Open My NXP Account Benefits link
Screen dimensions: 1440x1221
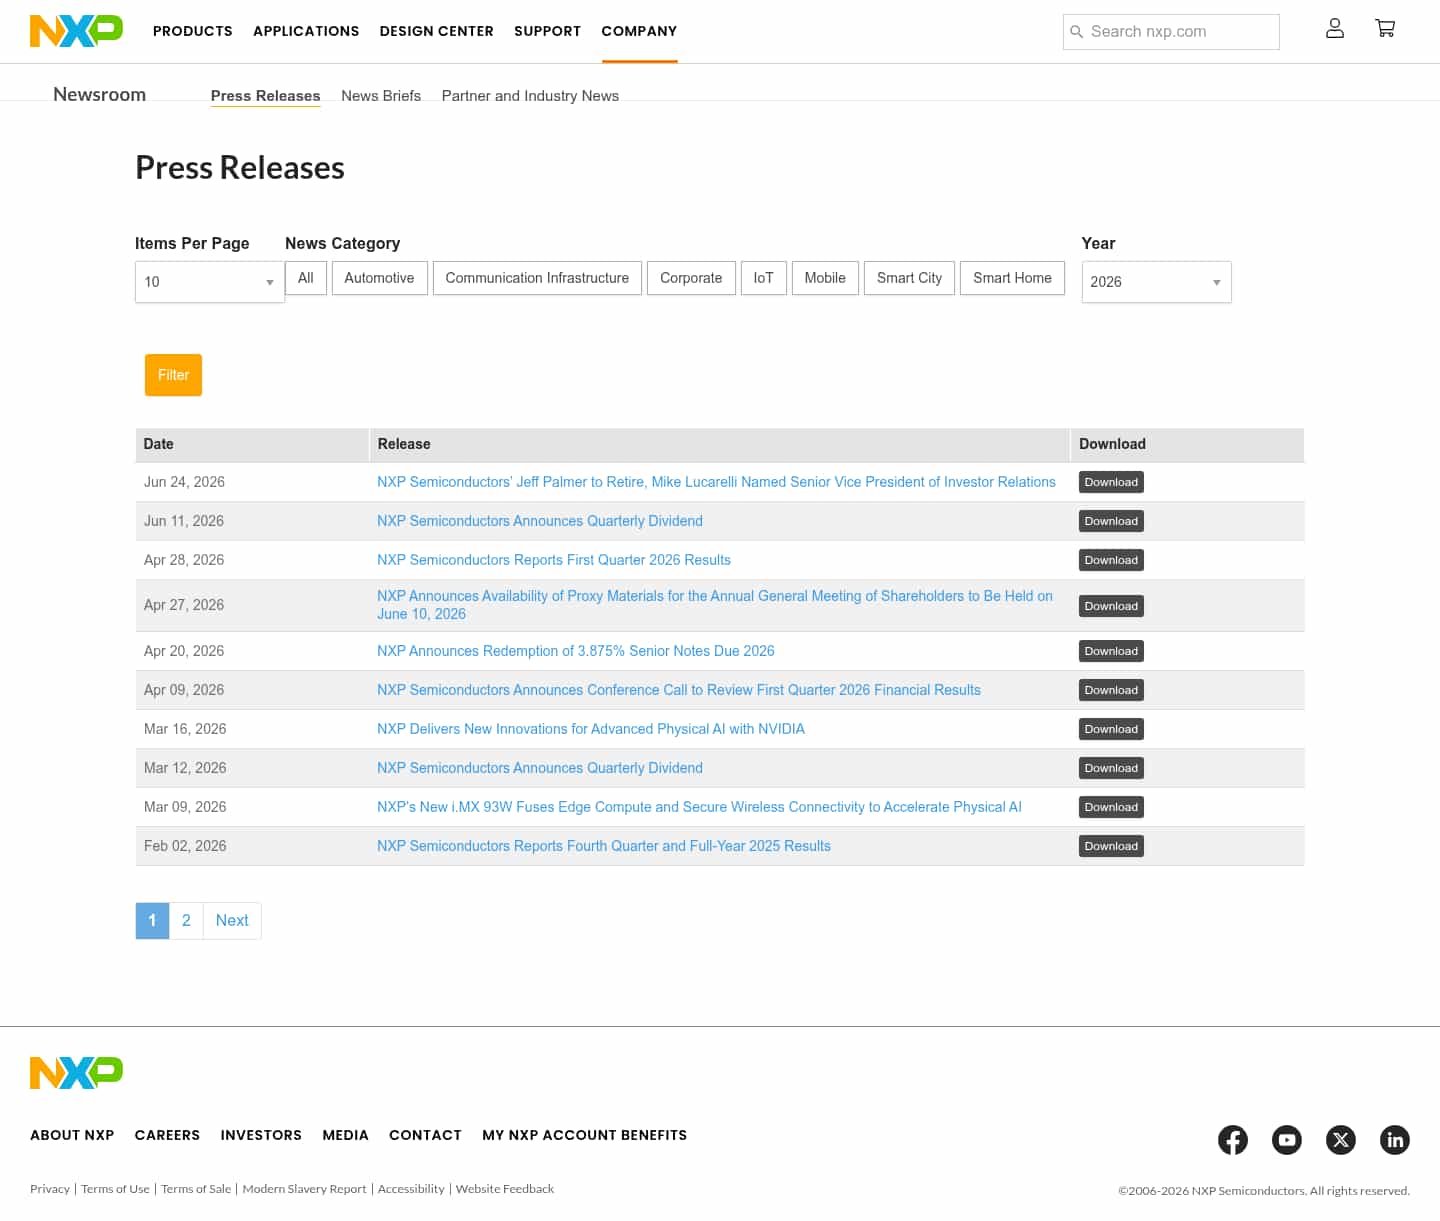[x=584, y=1135]
